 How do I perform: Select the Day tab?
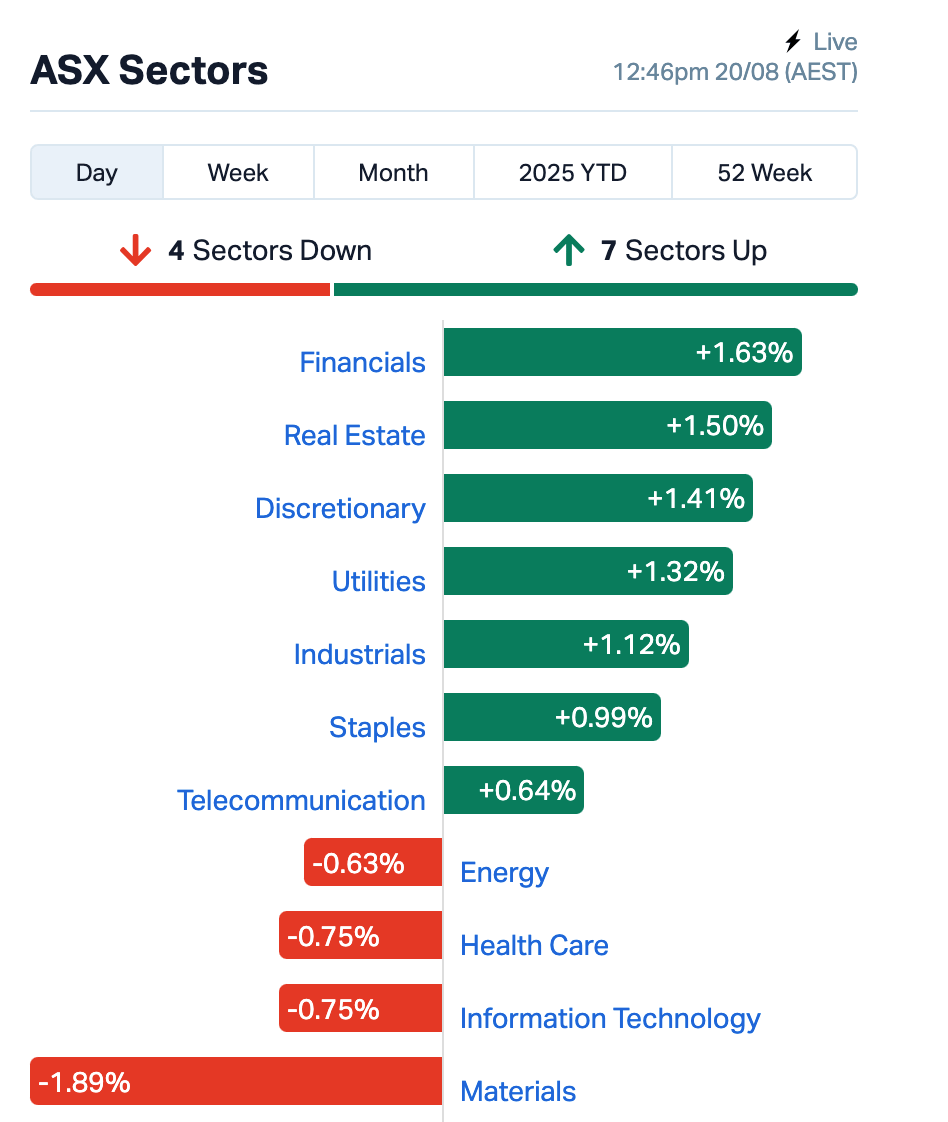97,172
